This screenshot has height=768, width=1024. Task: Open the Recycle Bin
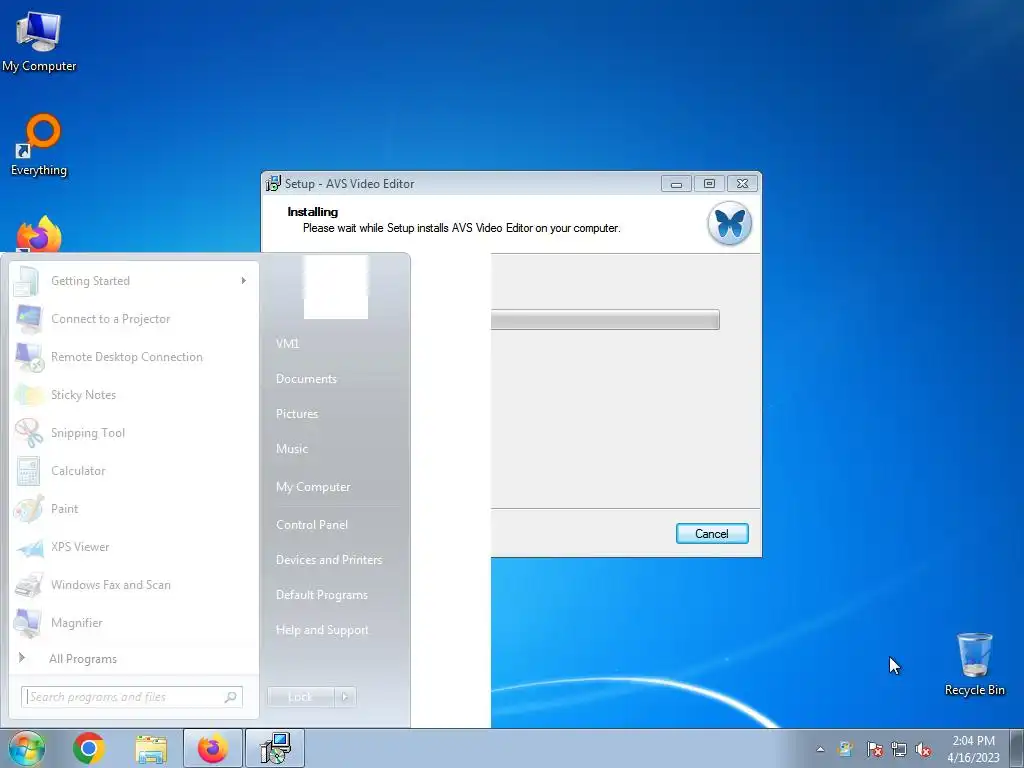pos(974,664)
